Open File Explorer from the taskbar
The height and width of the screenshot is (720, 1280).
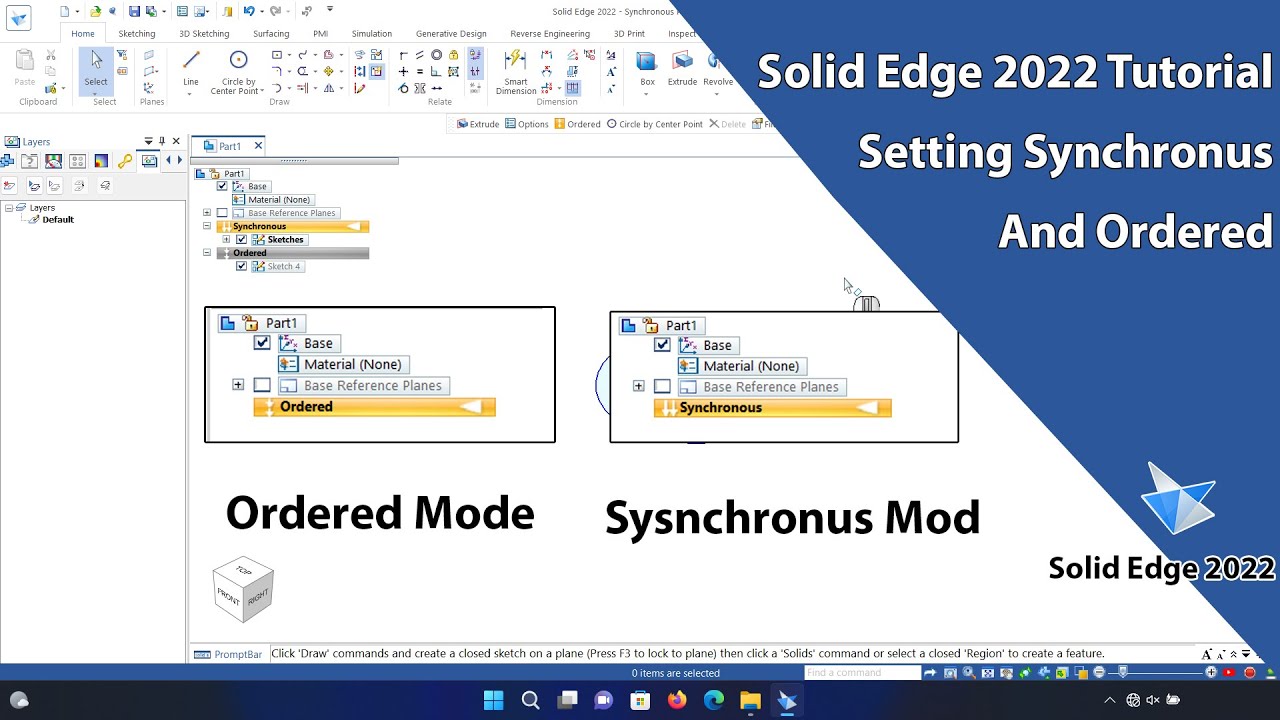click(750, 700)
